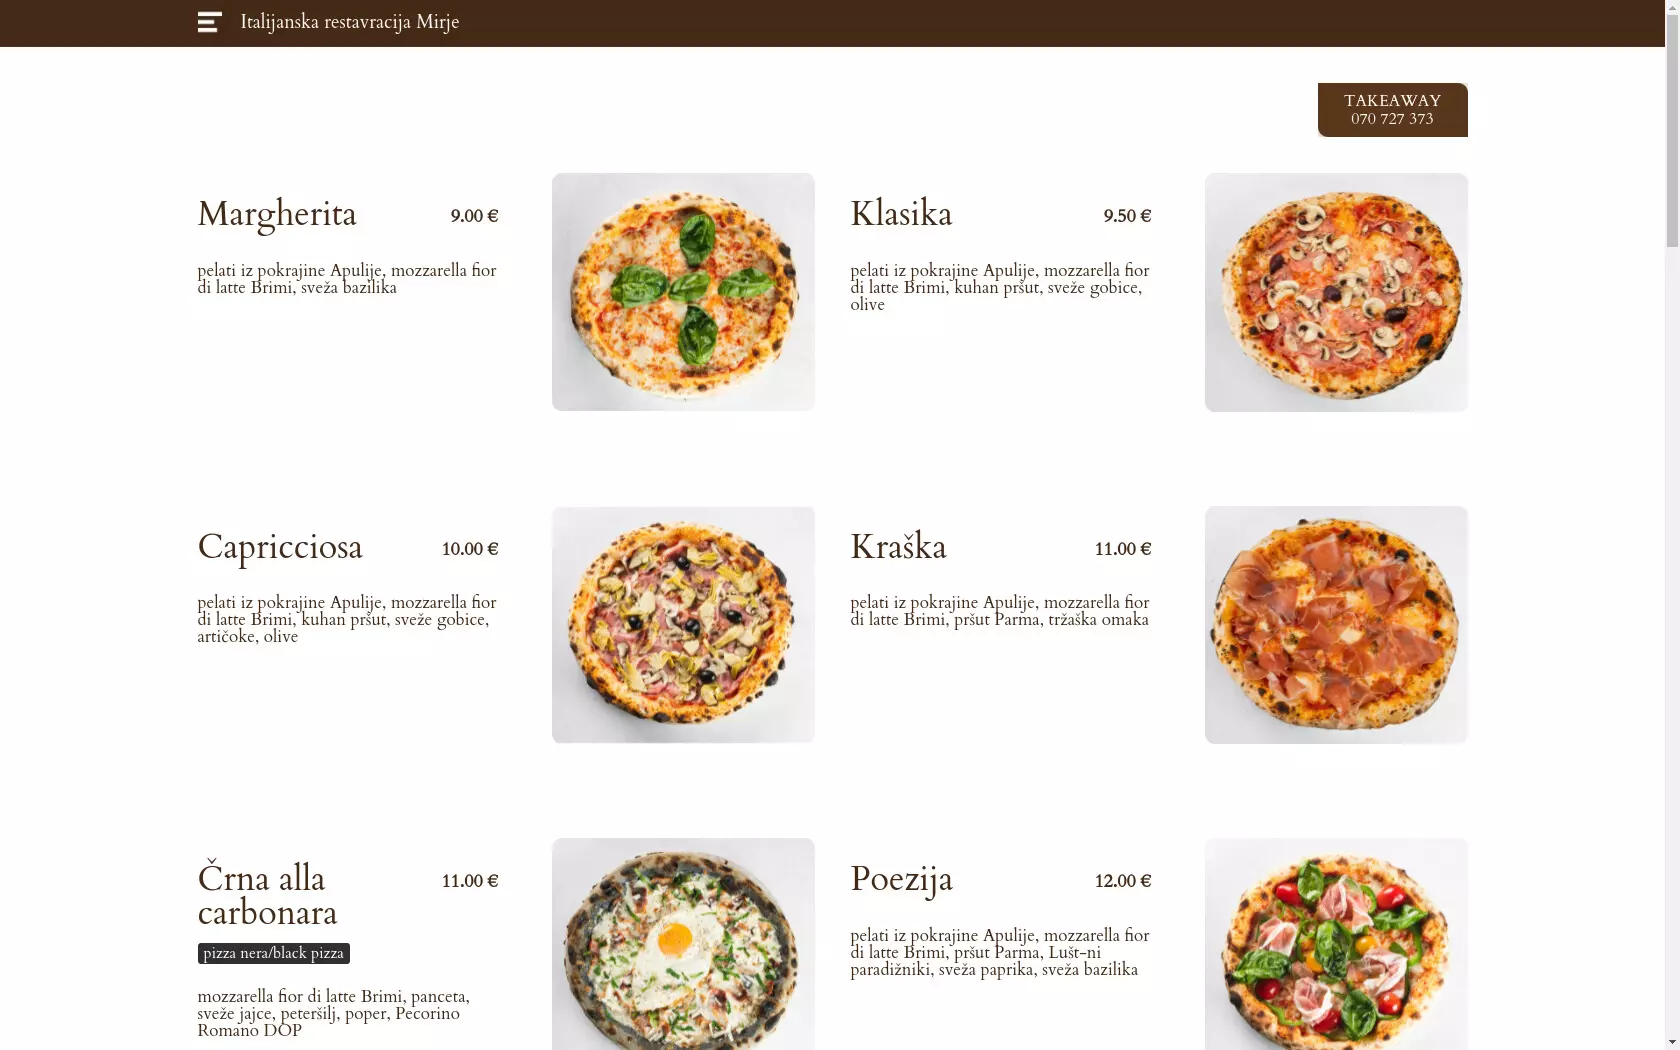The height and width of the screenshot is (1050, 1680).
Task: Click the TAKEAWAY 070 727 373 button
Action: click(x=1392, y=110)
